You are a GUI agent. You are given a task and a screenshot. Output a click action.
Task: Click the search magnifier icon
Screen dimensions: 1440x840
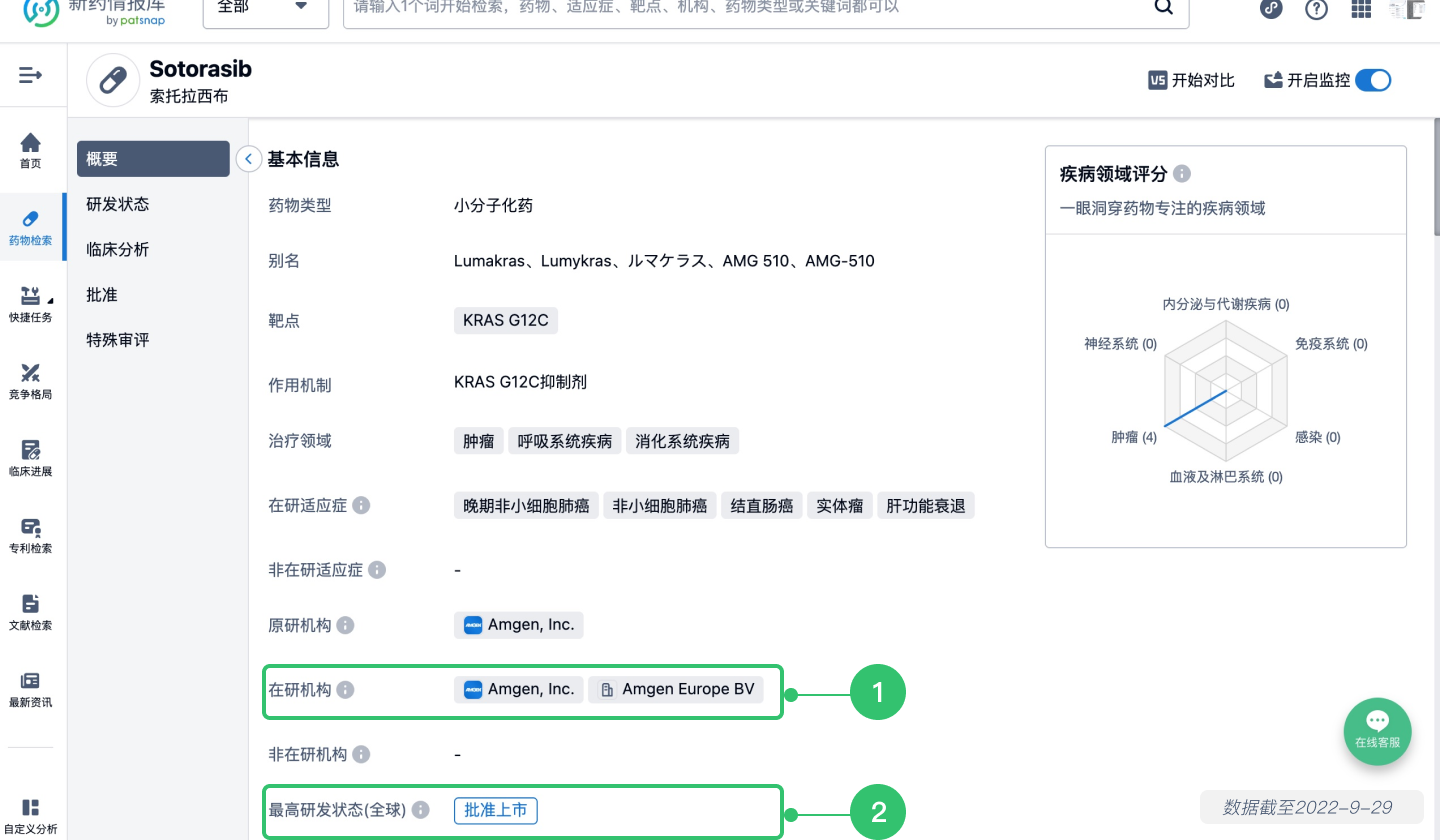(1164, 7)
